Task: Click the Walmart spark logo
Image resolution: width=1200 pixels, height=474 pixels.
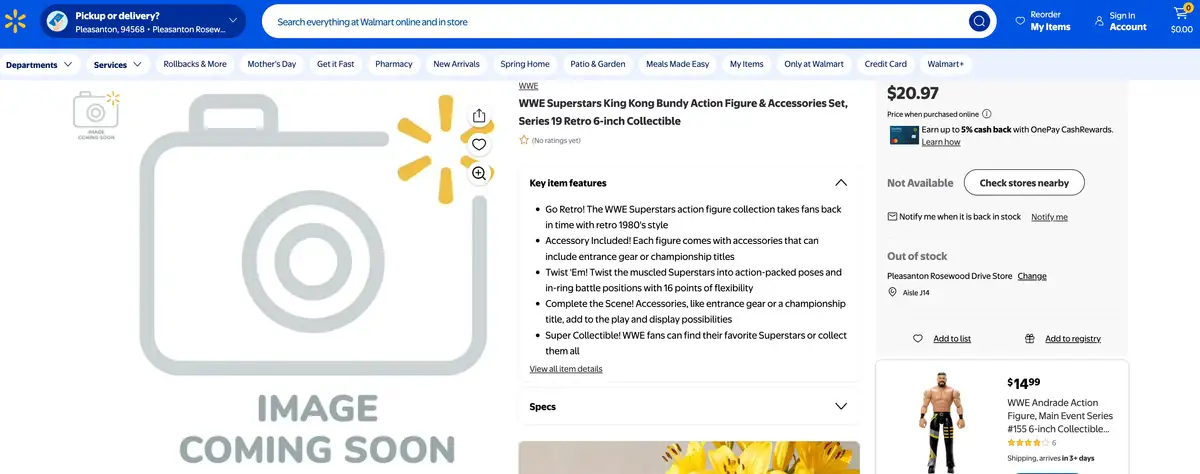Action: click(15, 21)
